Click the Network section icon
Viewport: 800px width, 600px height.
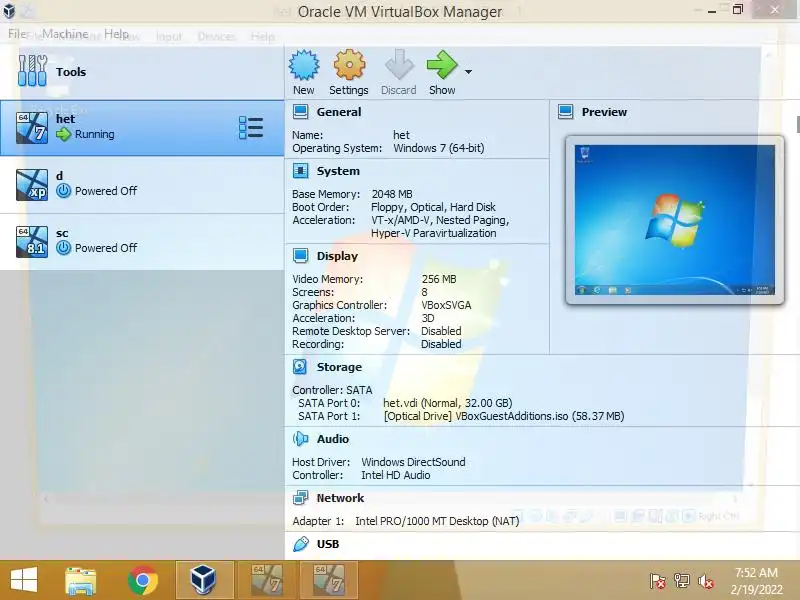point(301,497)
